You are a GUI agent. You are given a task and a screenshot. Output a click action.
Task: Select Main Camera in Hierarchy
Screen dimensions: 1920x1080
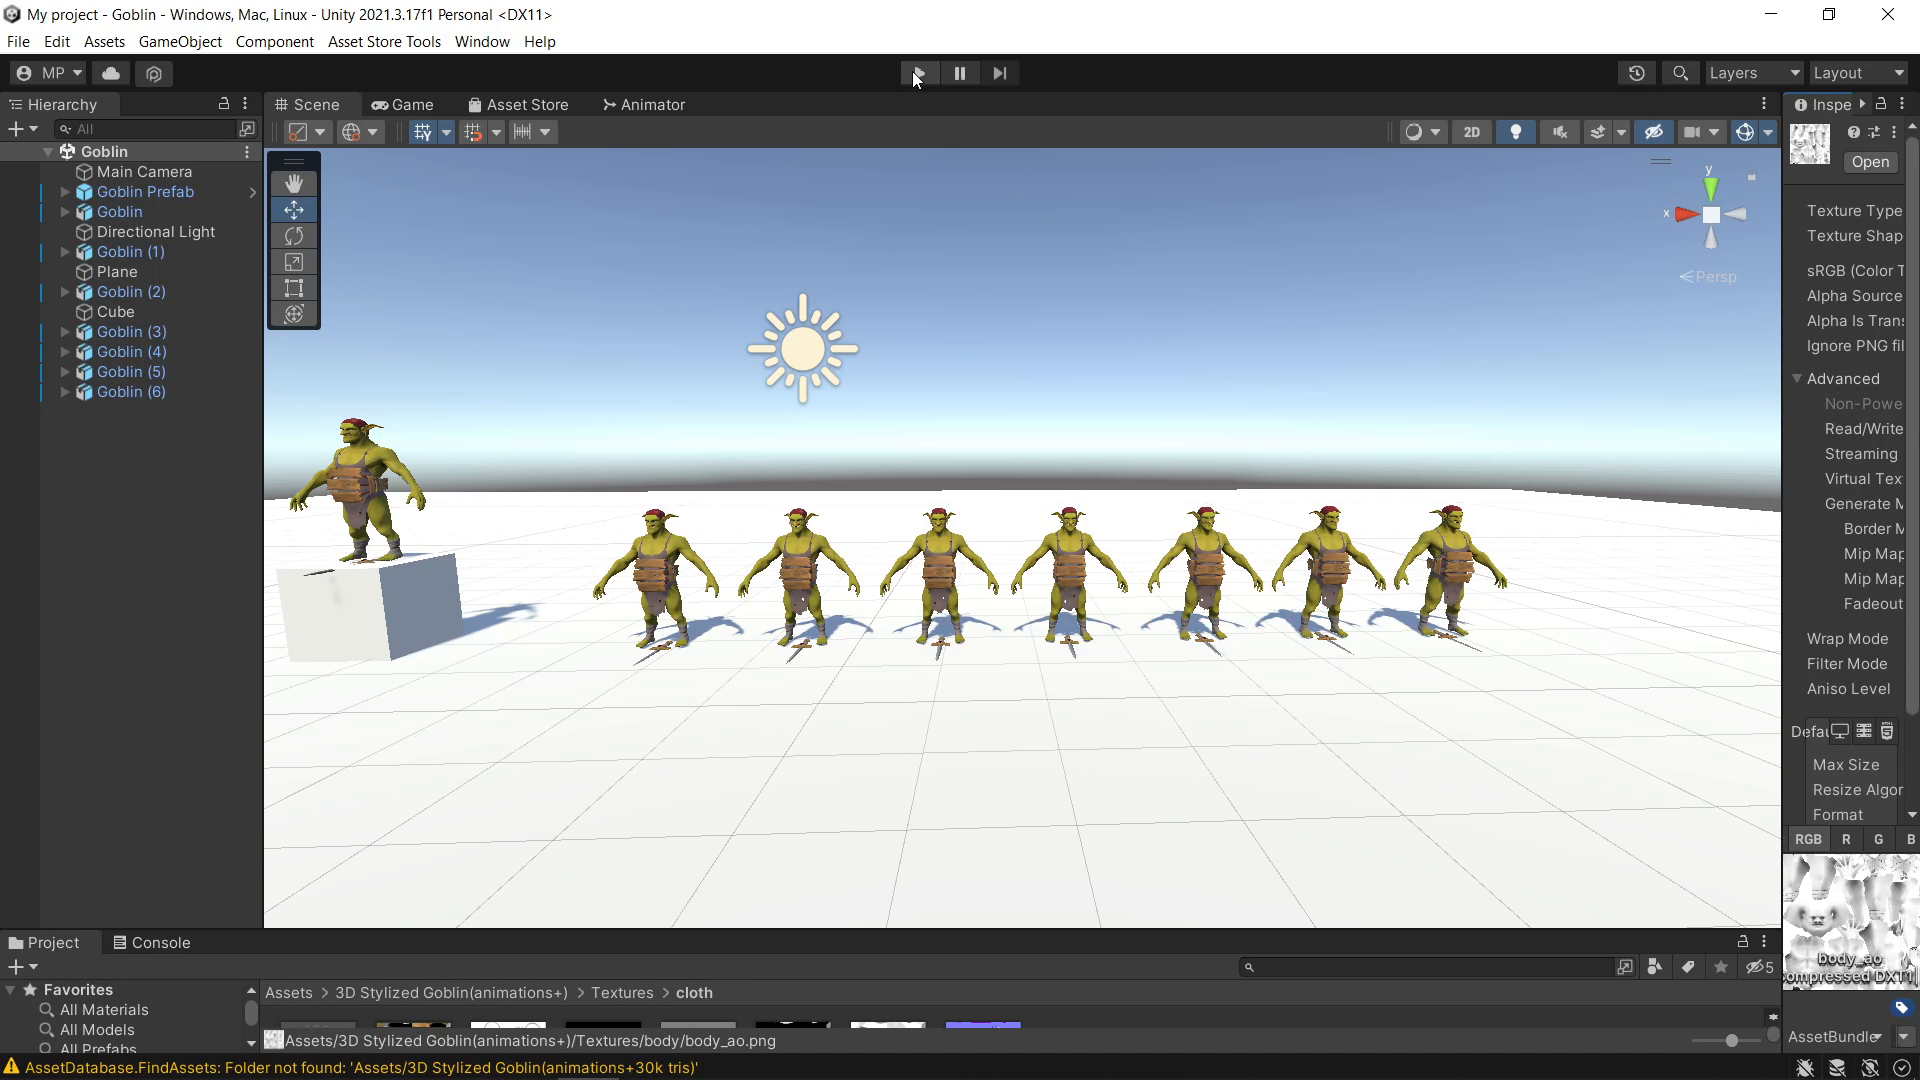(144, 172)
